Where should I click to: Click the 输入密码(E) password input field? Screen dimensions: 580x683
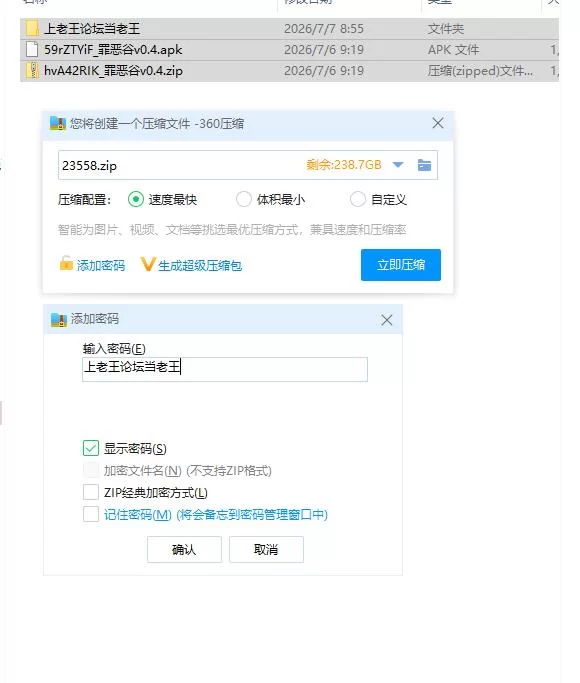[225, 369]
